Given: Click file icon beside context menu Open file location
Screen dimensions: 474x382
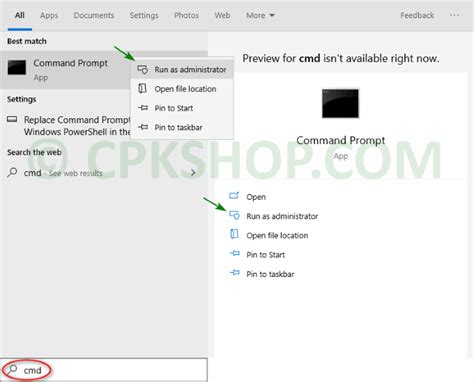Looking at the screenshot, I should (143, 89).
